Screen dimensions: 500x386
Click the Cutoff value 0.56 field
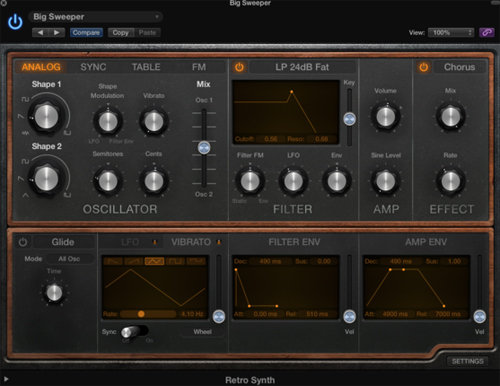pos(271,139)
